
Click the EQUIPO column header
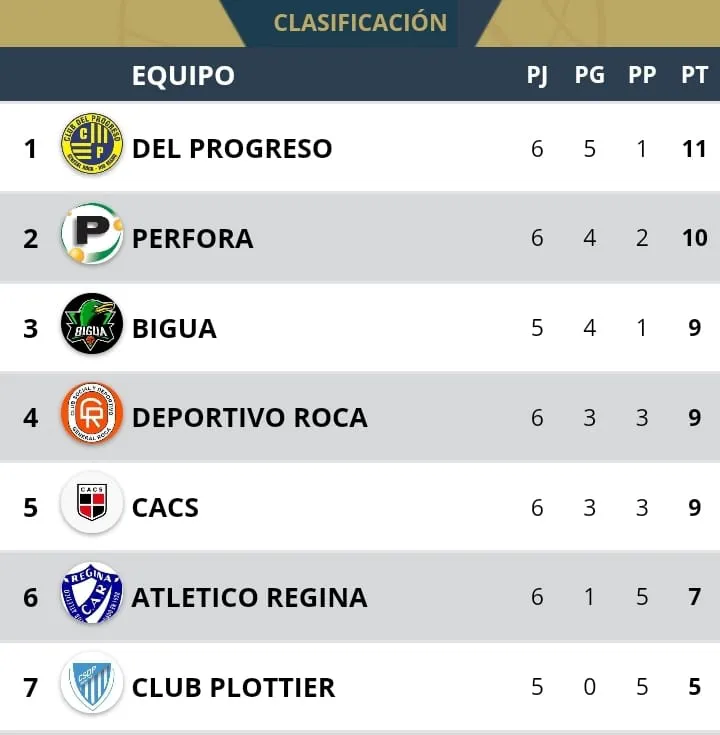183,76
